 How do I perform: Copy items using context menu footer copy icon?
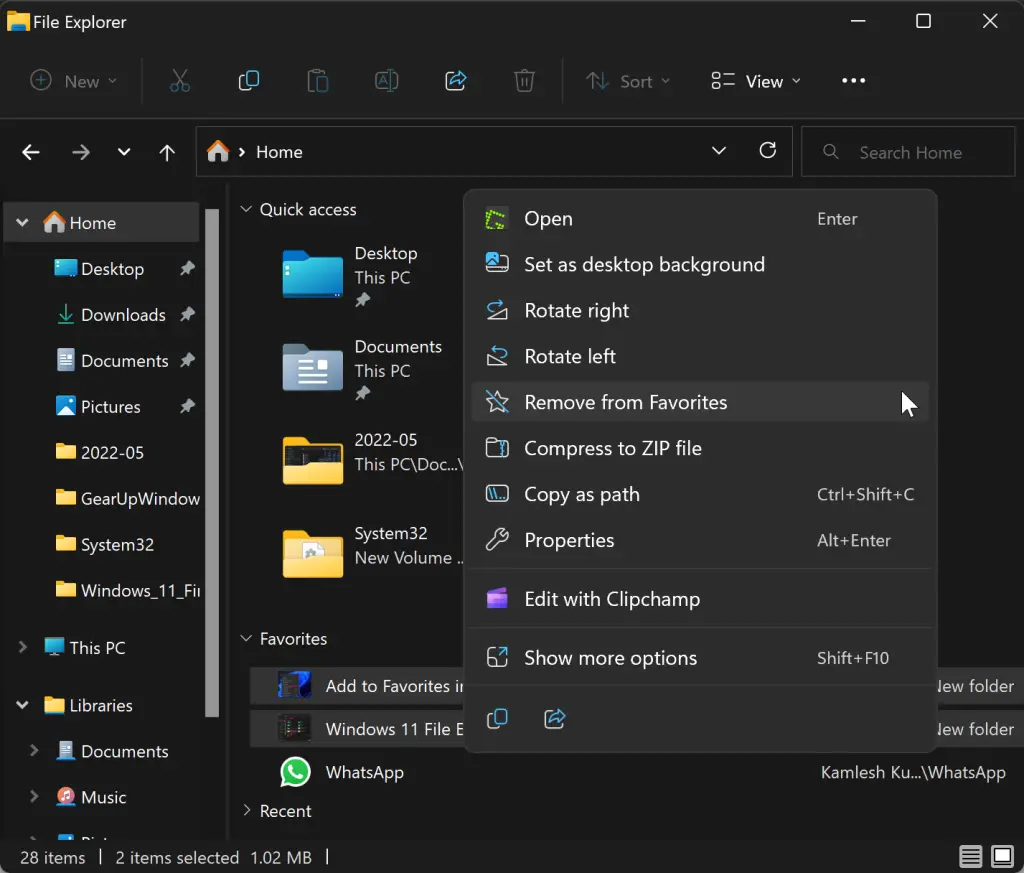pos(497,718)
